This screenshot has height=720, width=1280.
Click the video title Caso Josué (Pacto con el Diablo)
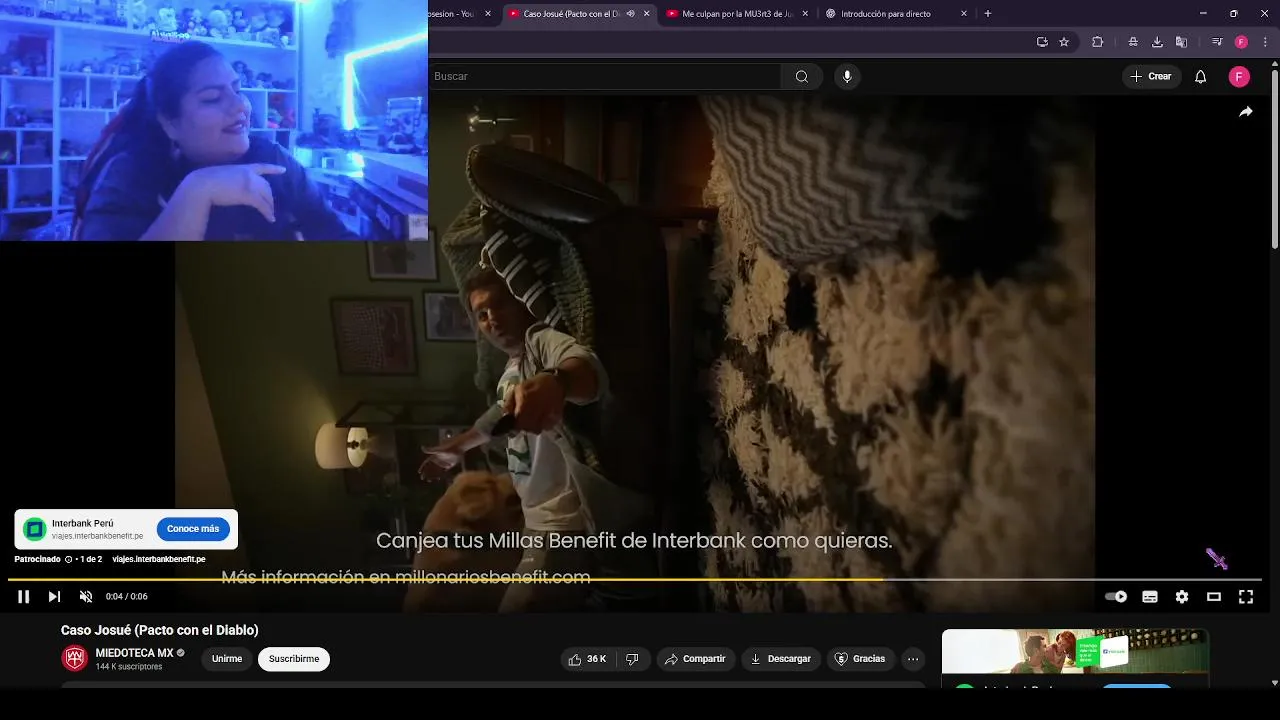click(160, 630)
